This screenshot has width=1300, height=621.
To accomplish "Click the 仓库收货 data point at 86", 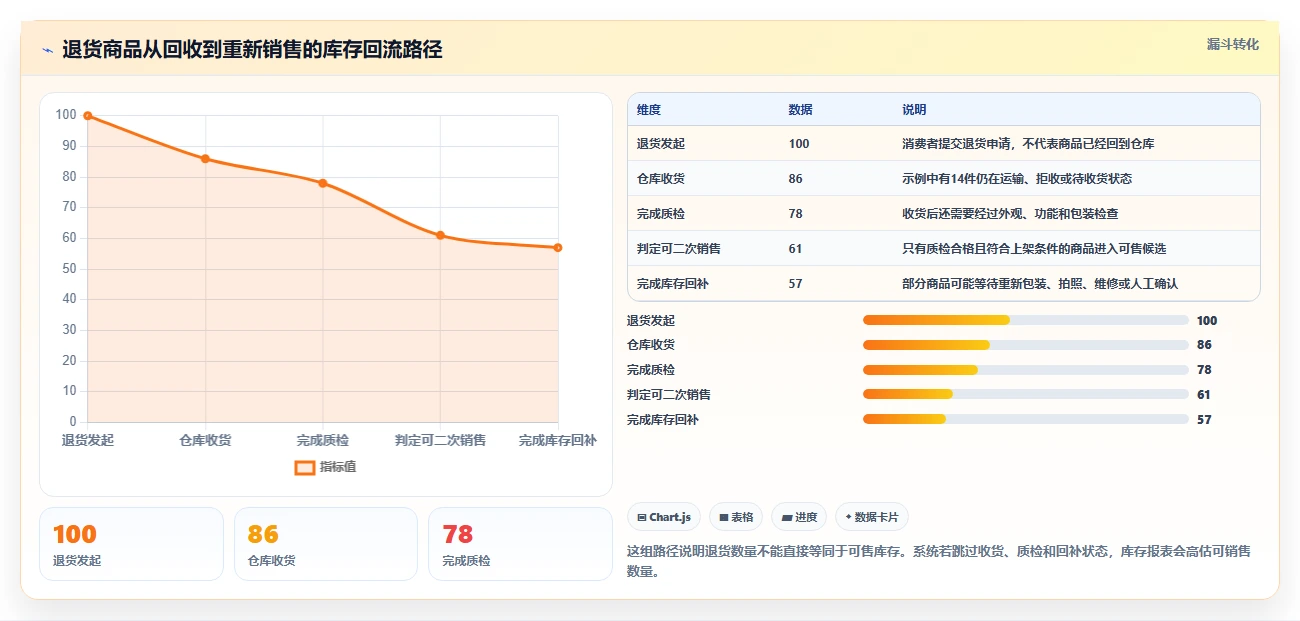I will coord(205,159).
